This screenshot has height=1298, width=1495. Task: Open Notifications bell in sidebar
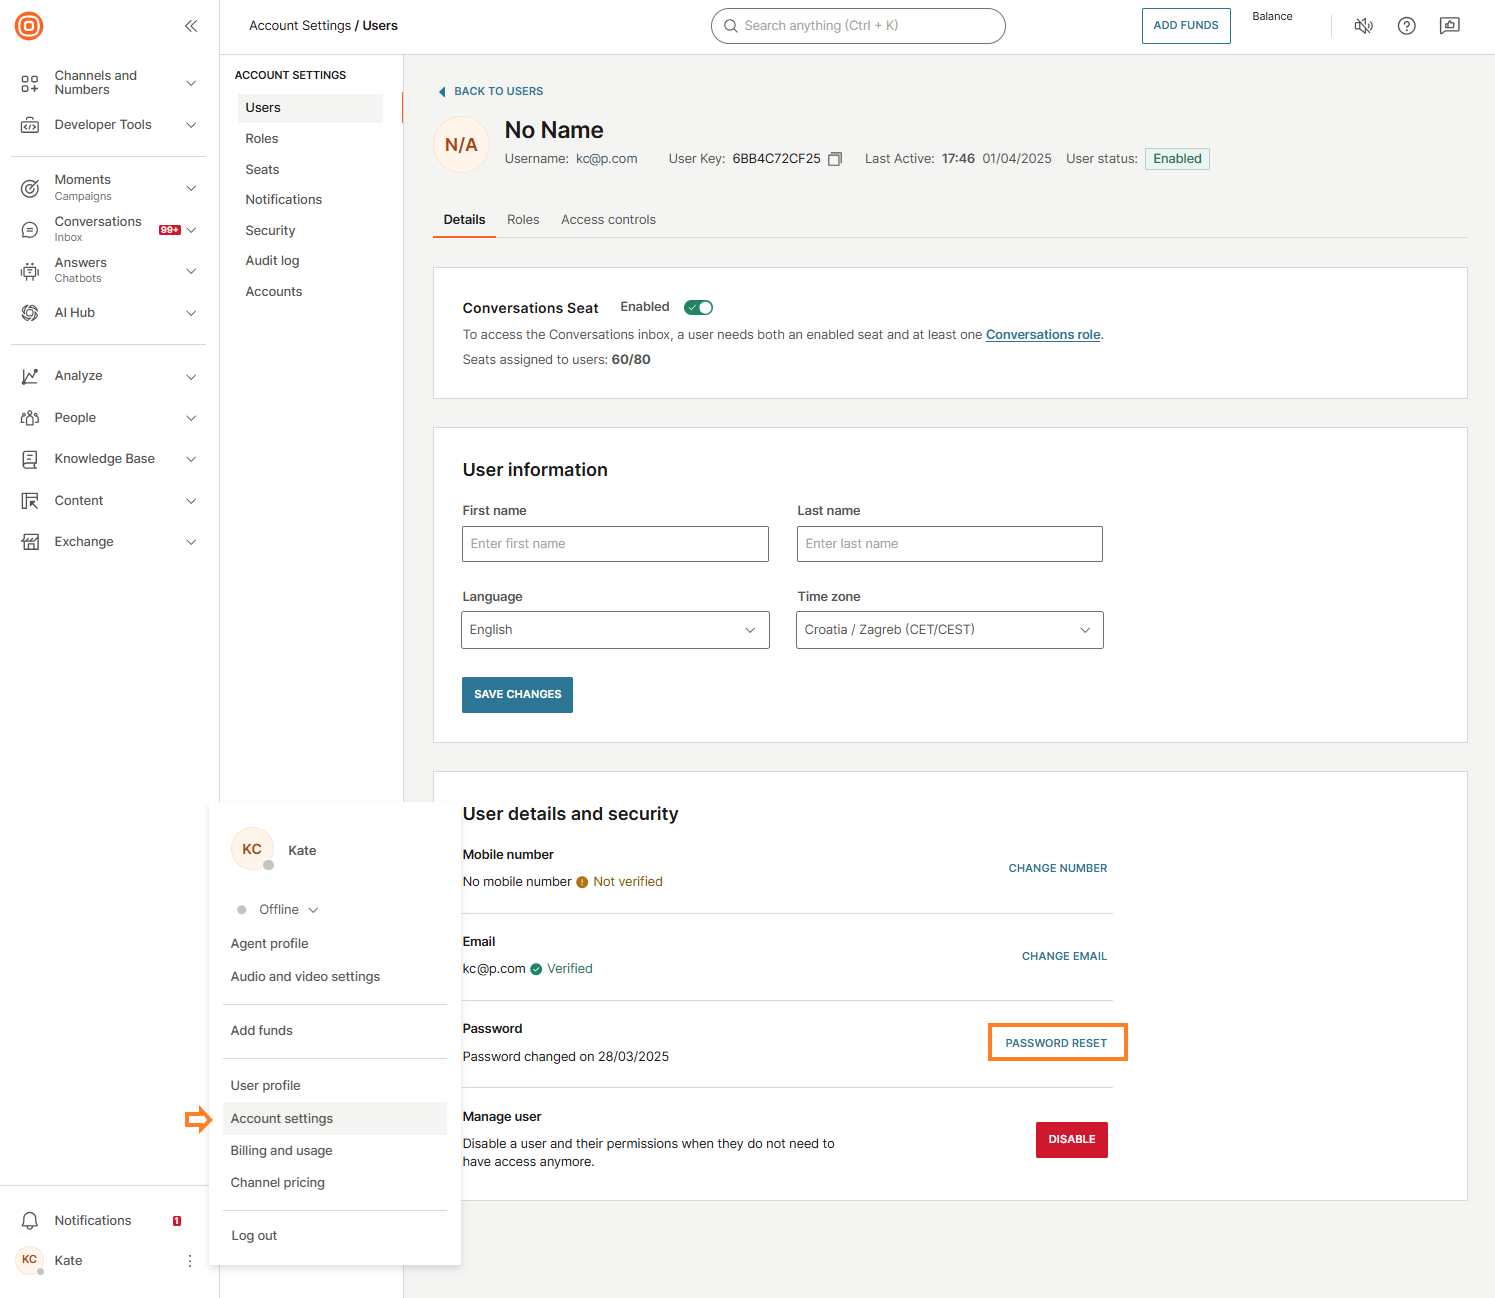31,1220
